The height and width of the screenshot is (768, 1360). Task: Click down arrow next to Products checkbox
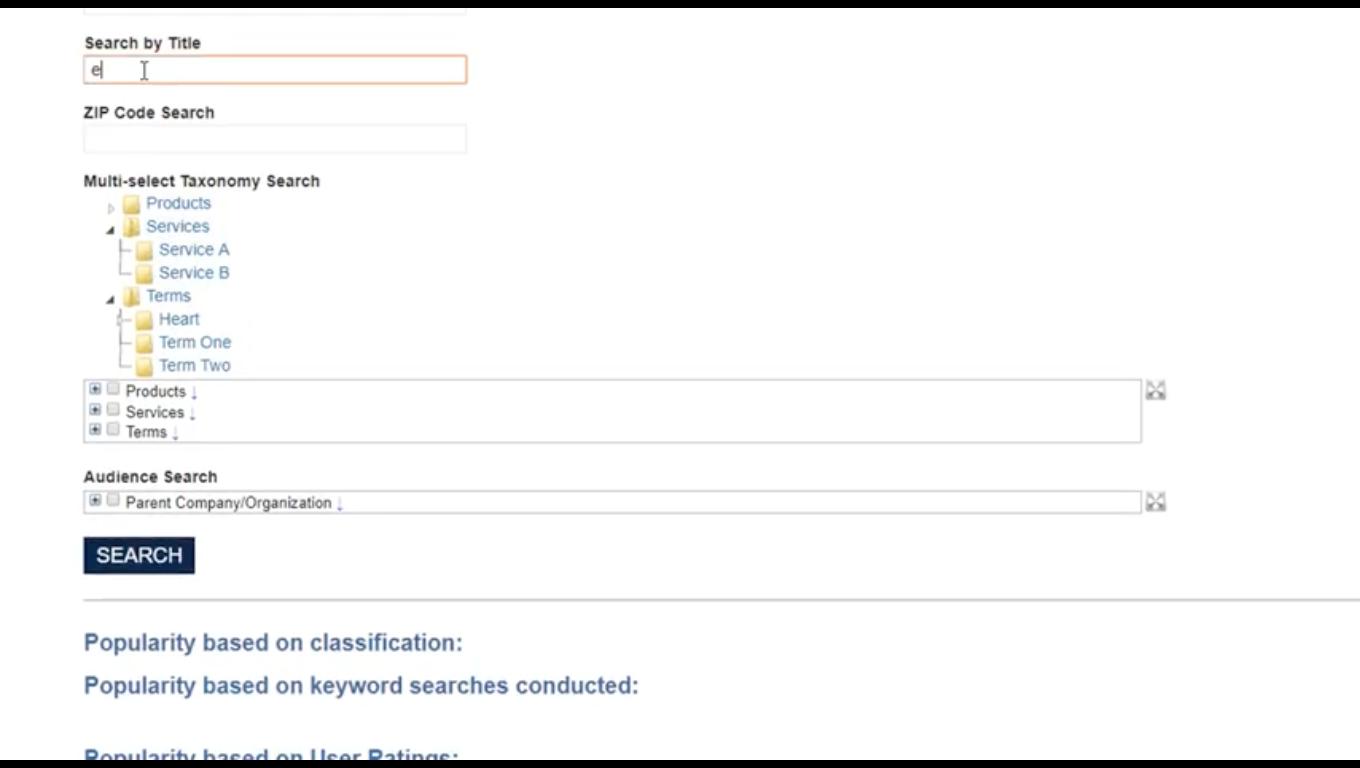click(x=194, y=392)
